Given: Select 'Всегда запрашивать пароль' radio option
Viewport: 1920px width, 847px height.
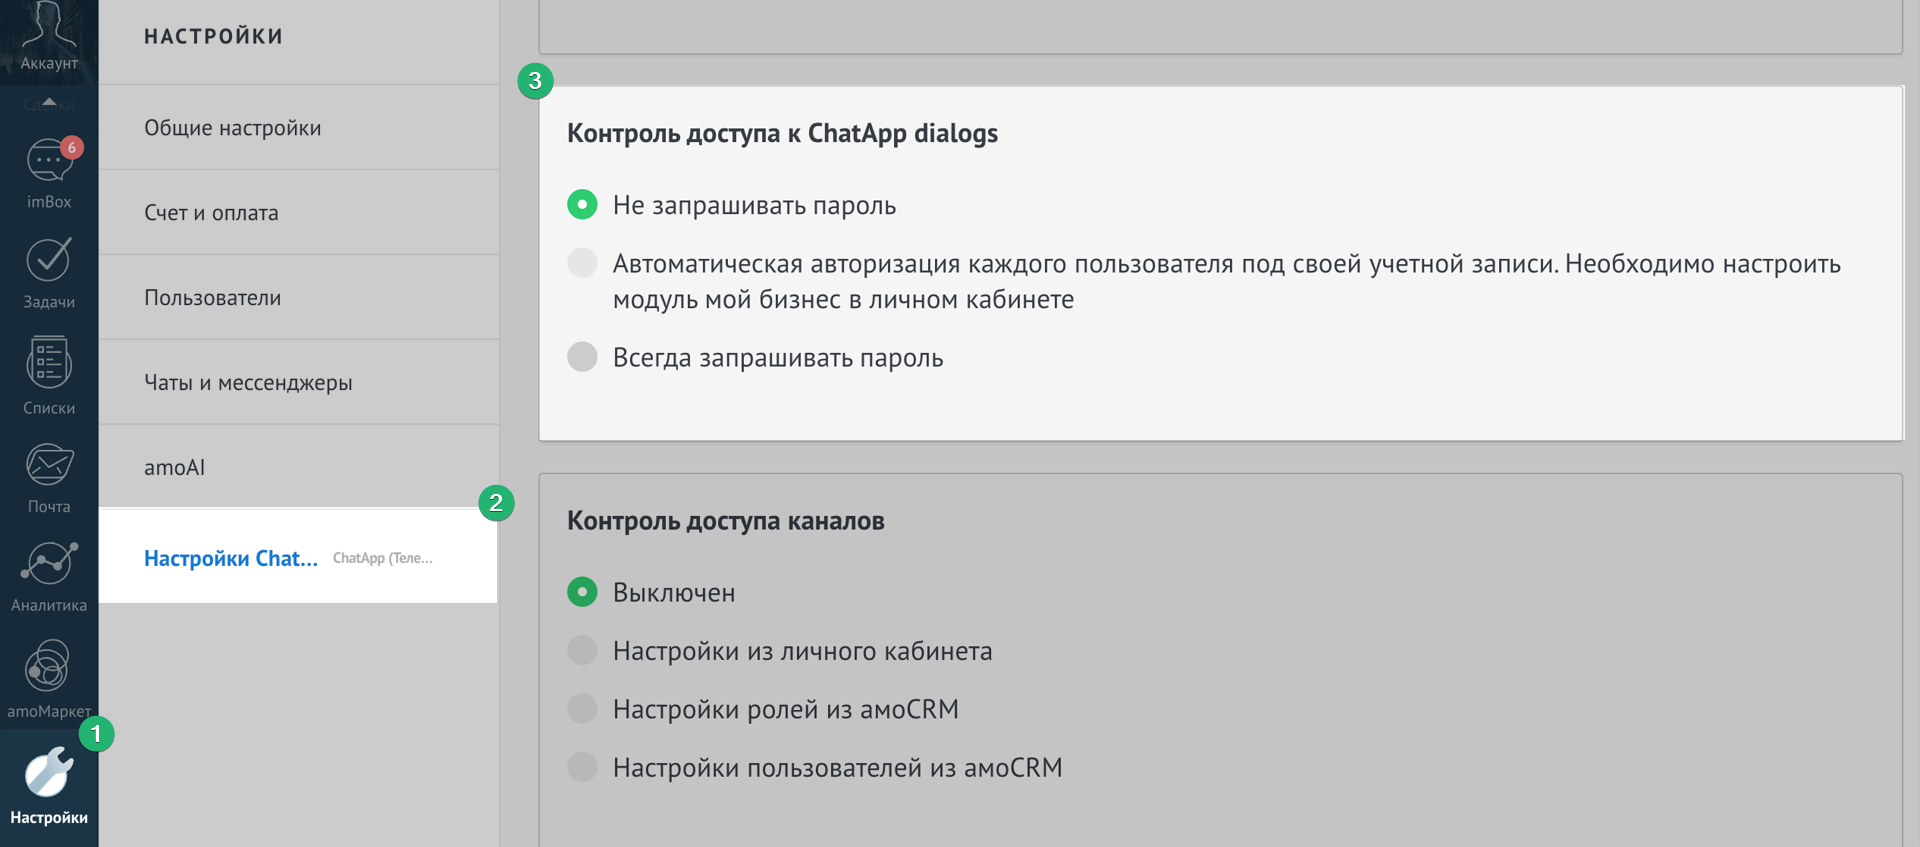Looking at the screenshot, I should coord(582,357).
